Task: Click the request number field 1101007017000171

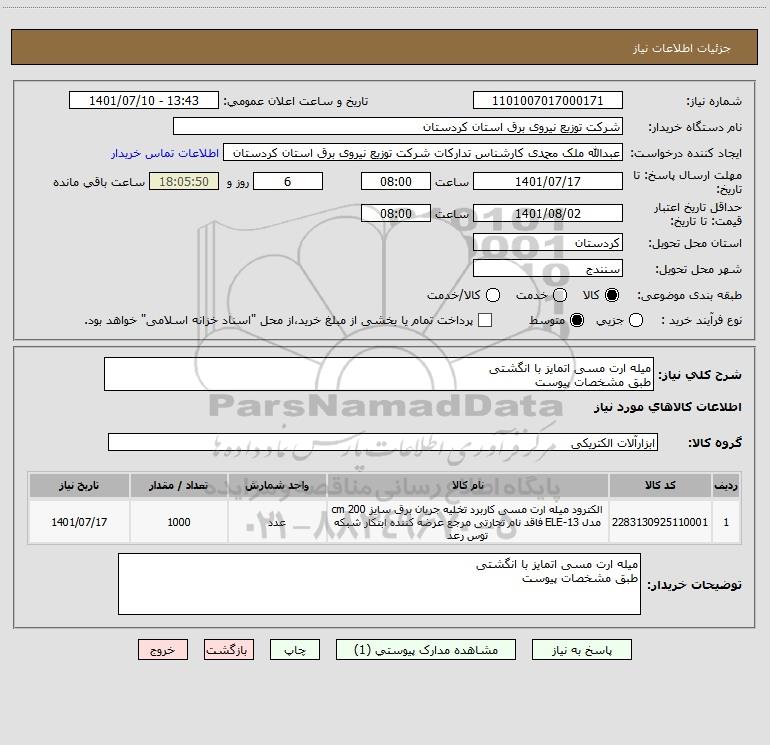Action: (548, 100)
